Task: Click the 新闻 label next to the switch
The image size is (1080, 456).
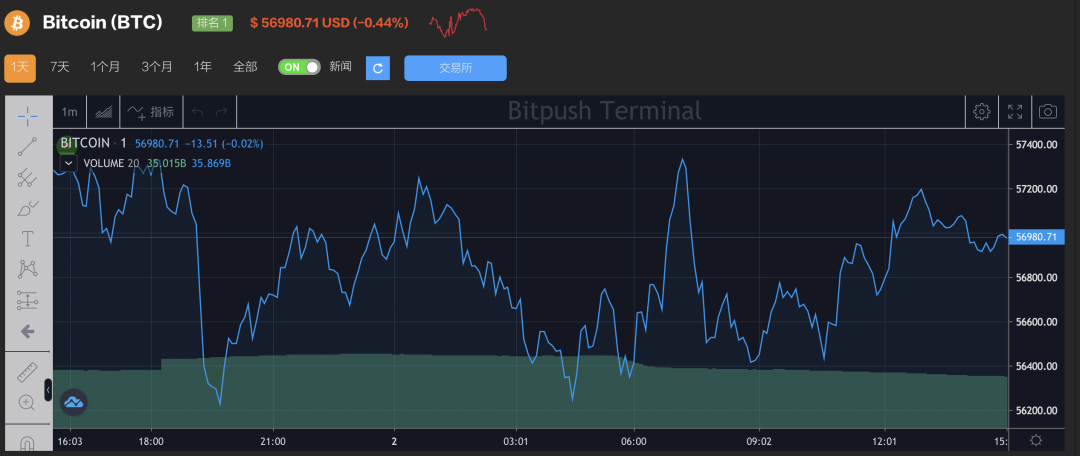Action: pos(340,67)
